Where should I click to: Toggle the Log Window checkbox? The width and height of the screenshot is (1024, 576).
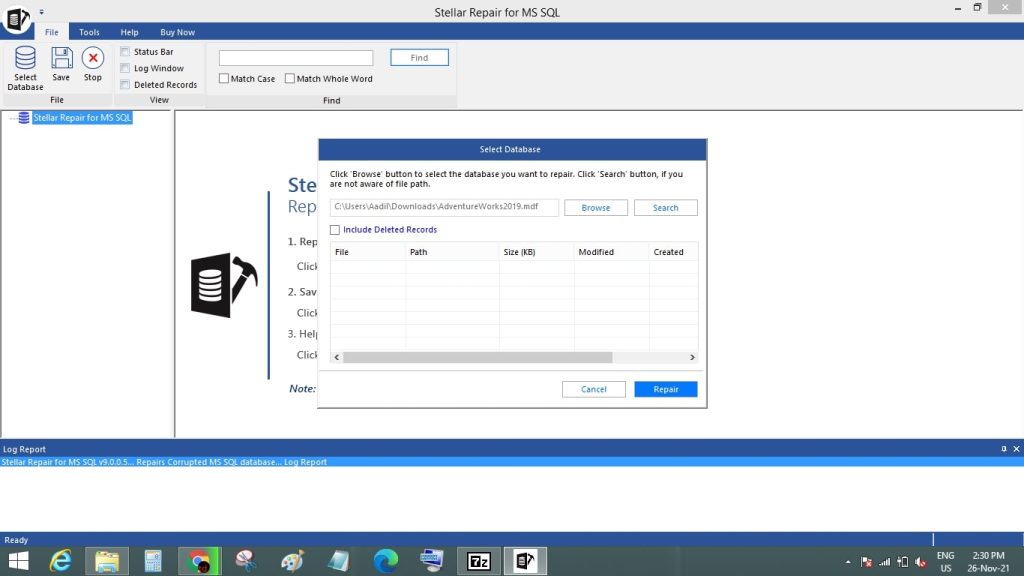click(x=125, y=68)
